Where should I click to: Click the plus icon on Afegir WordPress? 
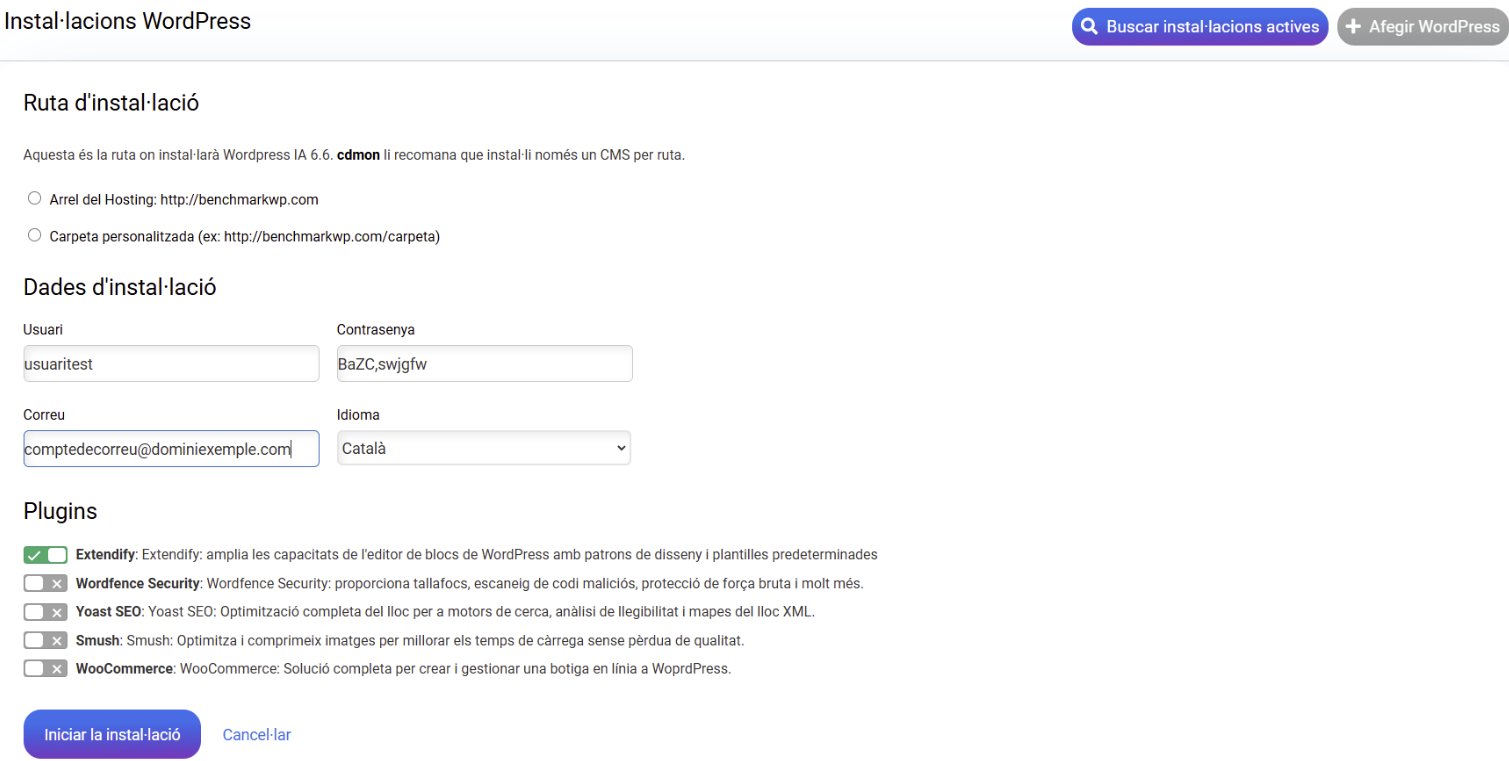click(x=1354, y=27)
